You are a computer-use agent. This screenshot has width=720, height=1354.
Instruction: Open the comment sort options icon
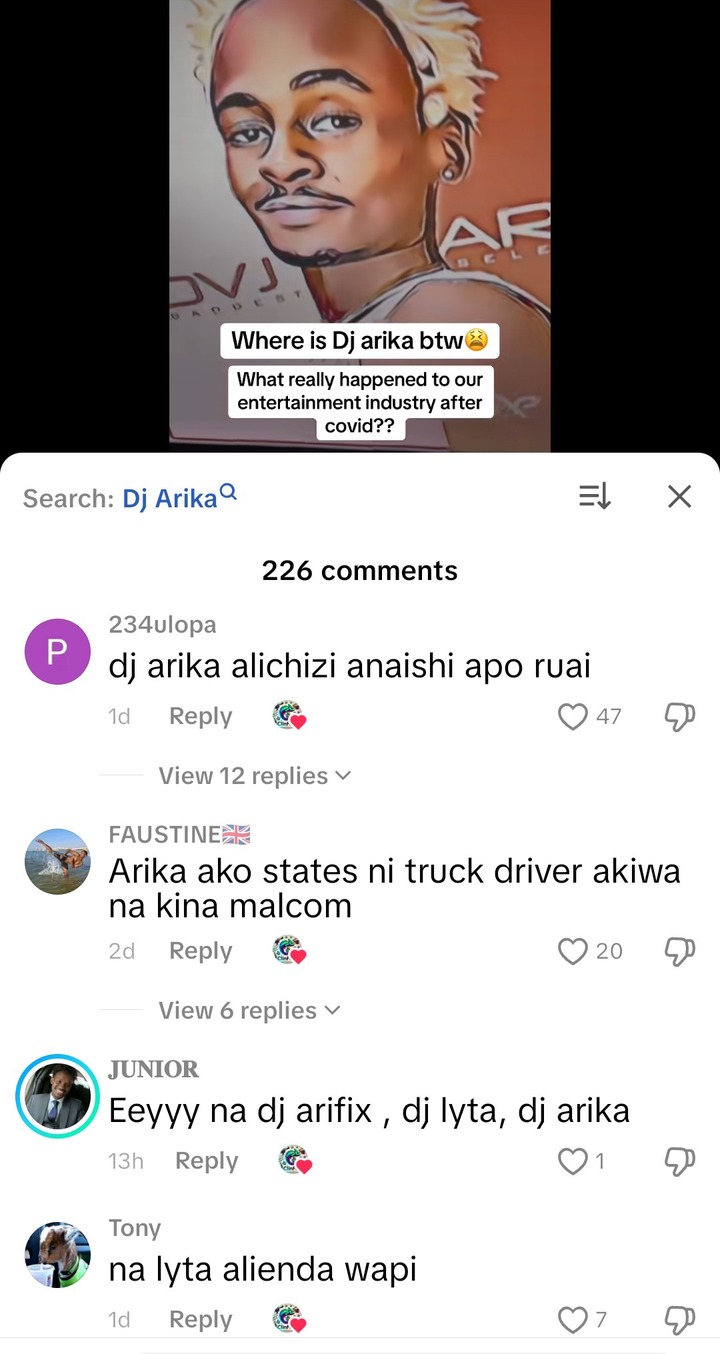point(594,496)
